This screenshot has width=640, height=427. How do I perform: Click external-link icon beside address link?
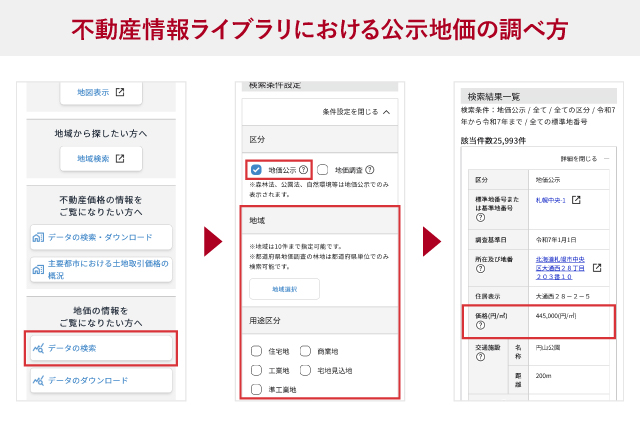pos(597,268)
